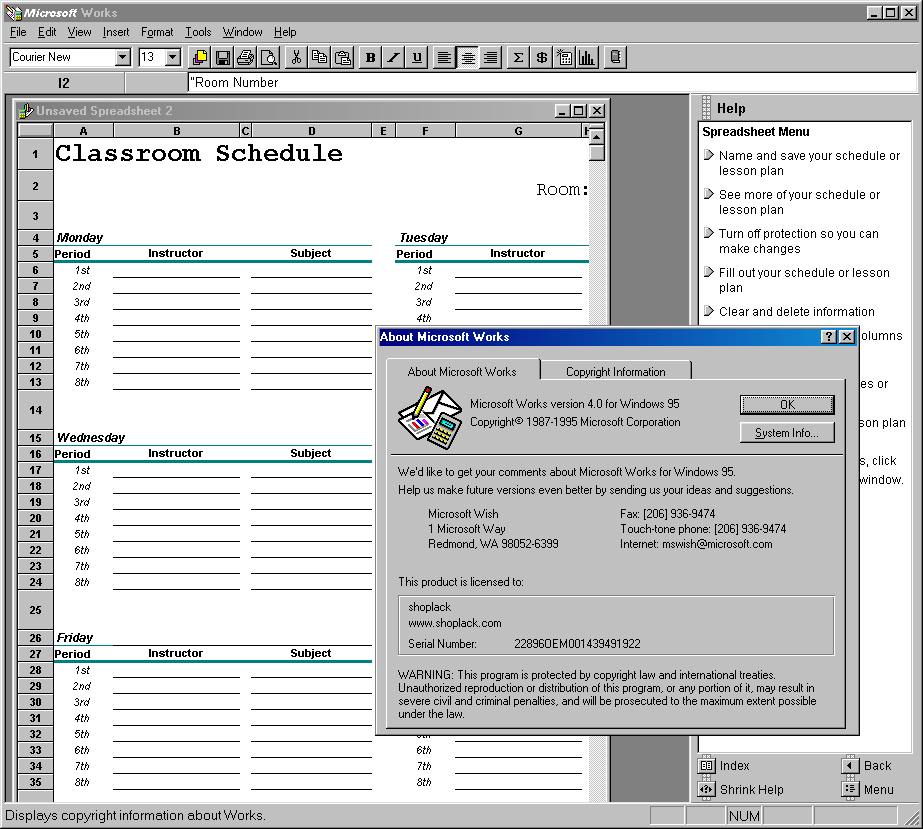Click the About dialog question-mark help button
This screenshot has height=829, width=923.
coord(829,337)
